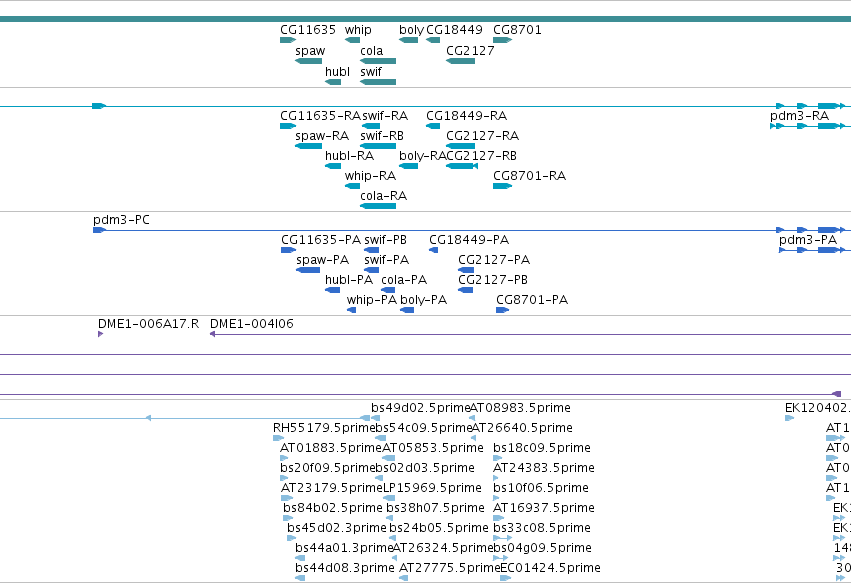Click the AT08983.5prime EST label
Viewport: 851px width, 583px height.
coord(520,408)
